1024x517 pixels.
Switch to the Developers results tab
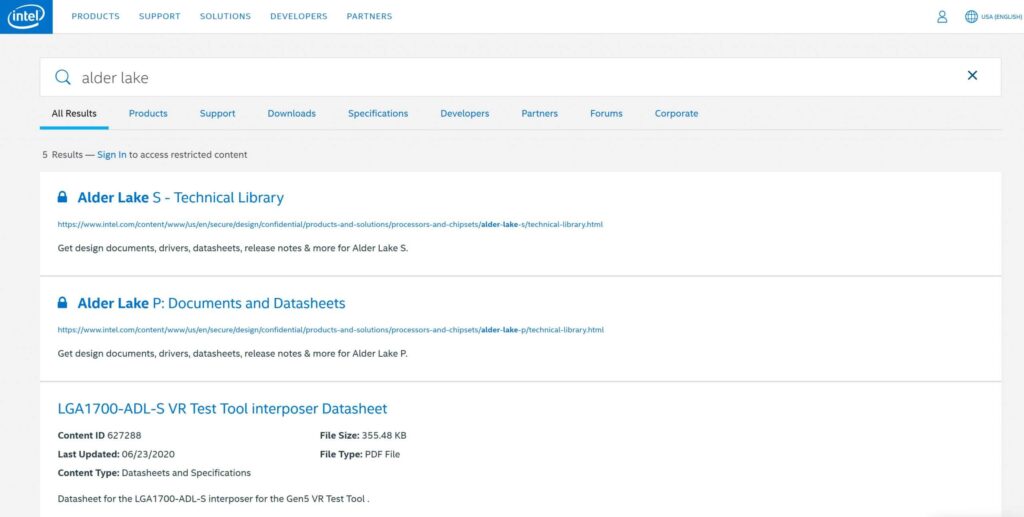click(x=464, y=114)
